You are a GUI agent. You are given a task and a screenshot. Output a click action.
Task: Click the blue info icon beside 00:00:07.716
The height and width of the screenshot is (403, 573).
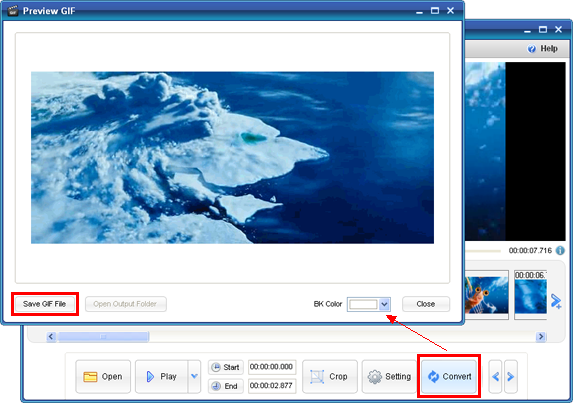tap(560, 251)
